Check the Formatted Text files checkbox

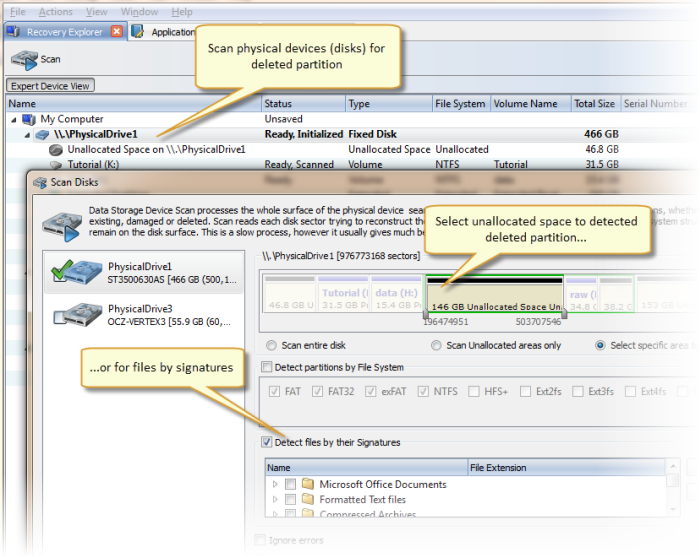tap(290, 499)
